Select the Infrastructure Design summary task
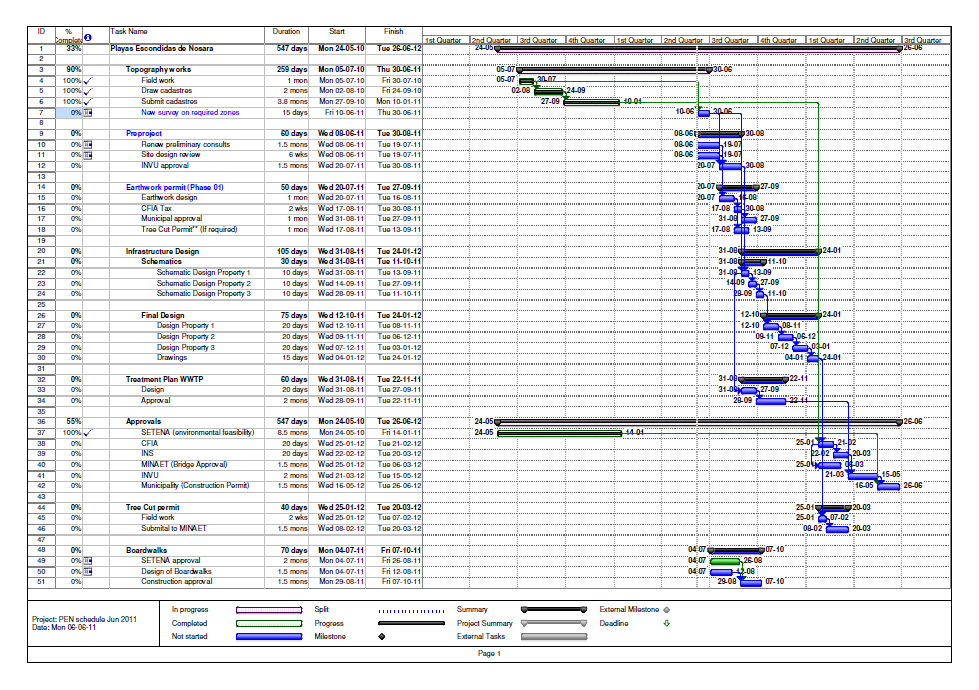 pos(162,252)
